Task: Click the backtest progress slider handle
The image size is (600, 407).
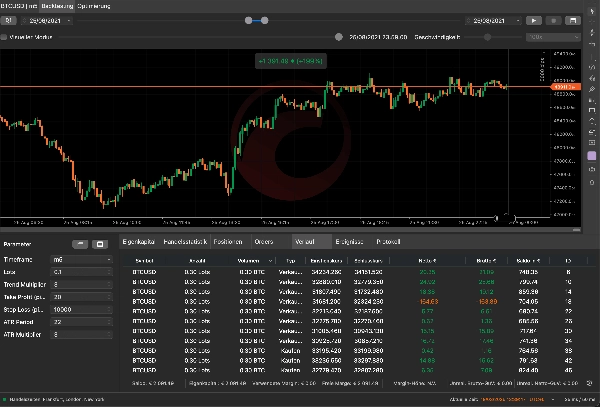Action: pyautogui.click(x=339, y=37)
